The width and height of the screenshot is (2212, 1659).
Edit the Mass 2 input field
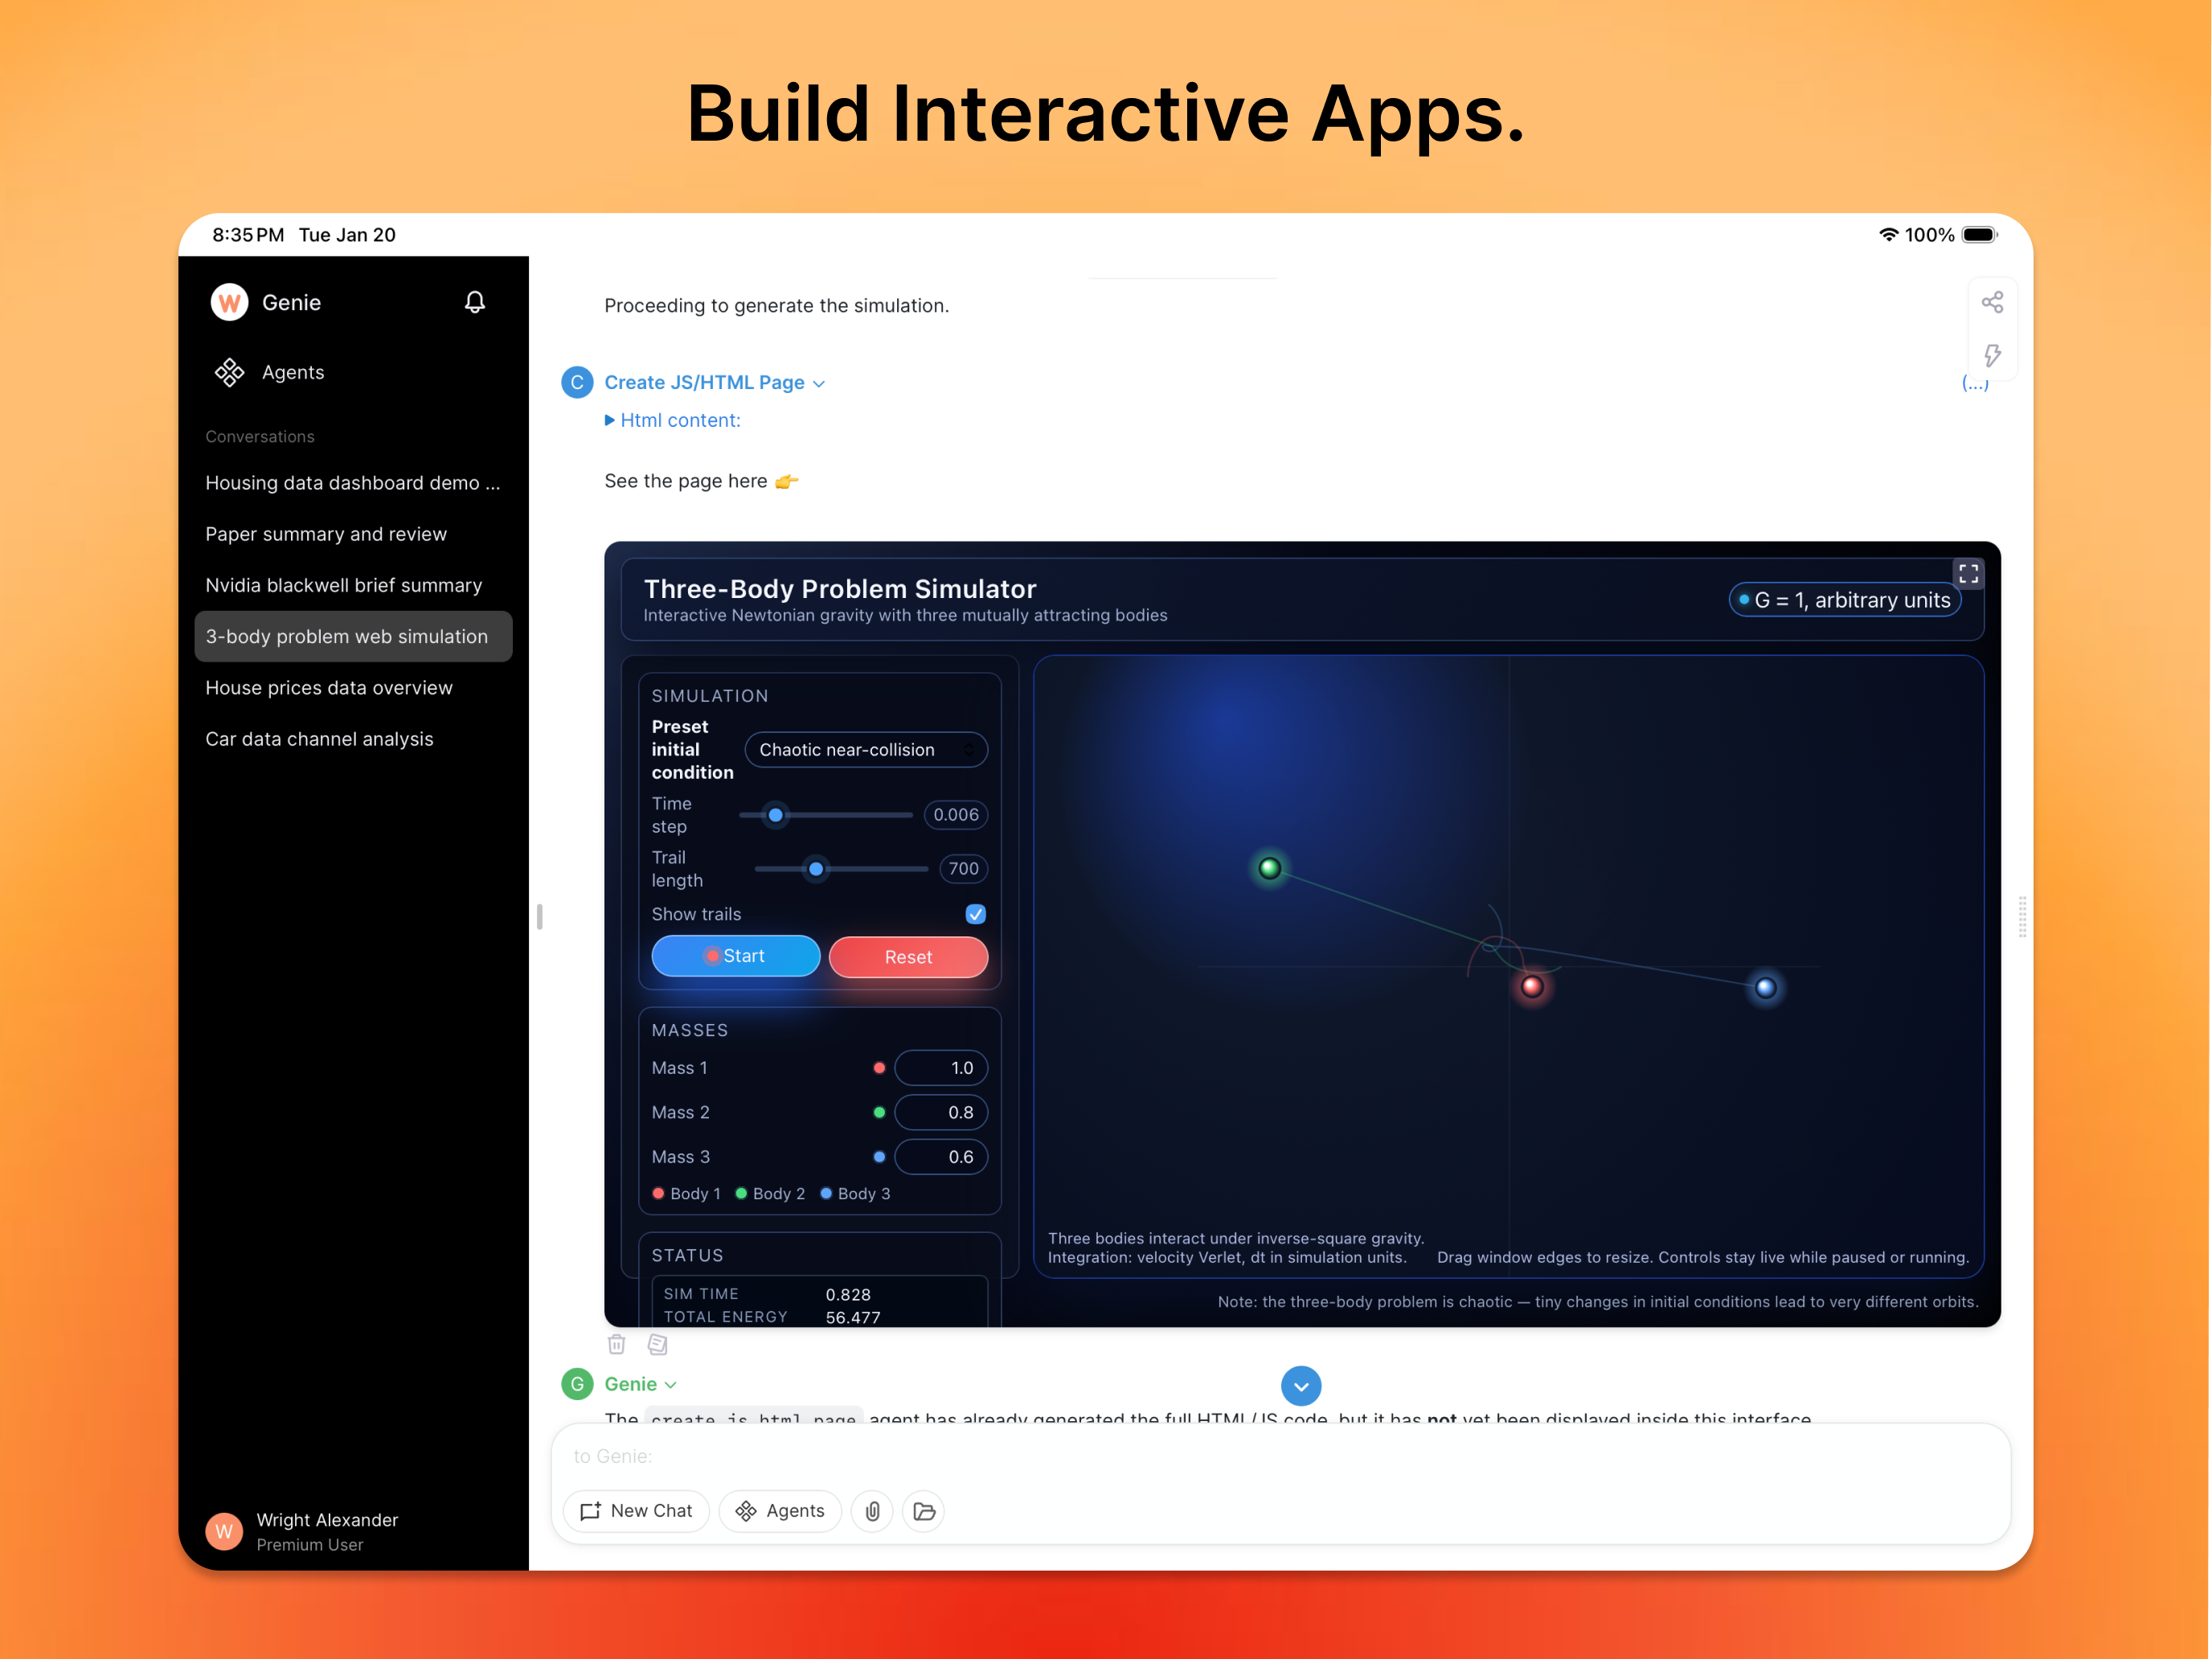coord(940,1113)
